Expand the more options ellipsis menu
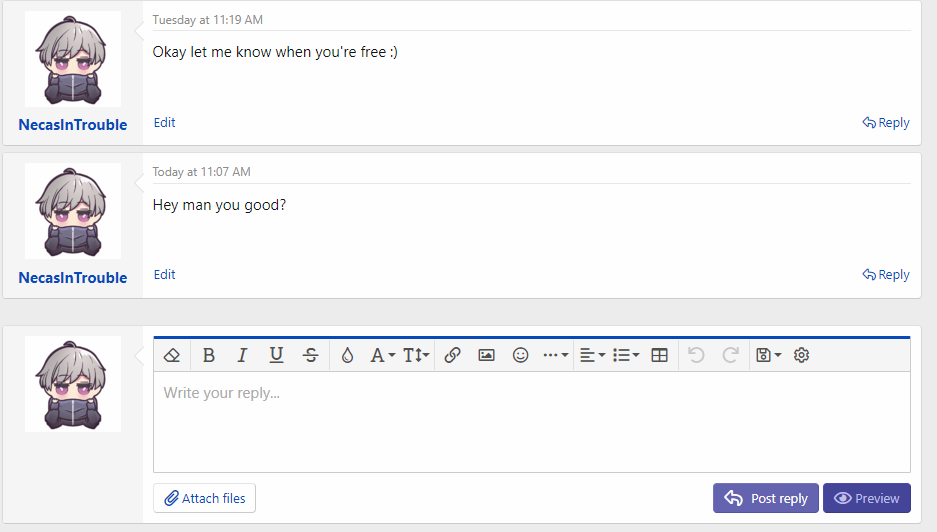 [555, 355]
